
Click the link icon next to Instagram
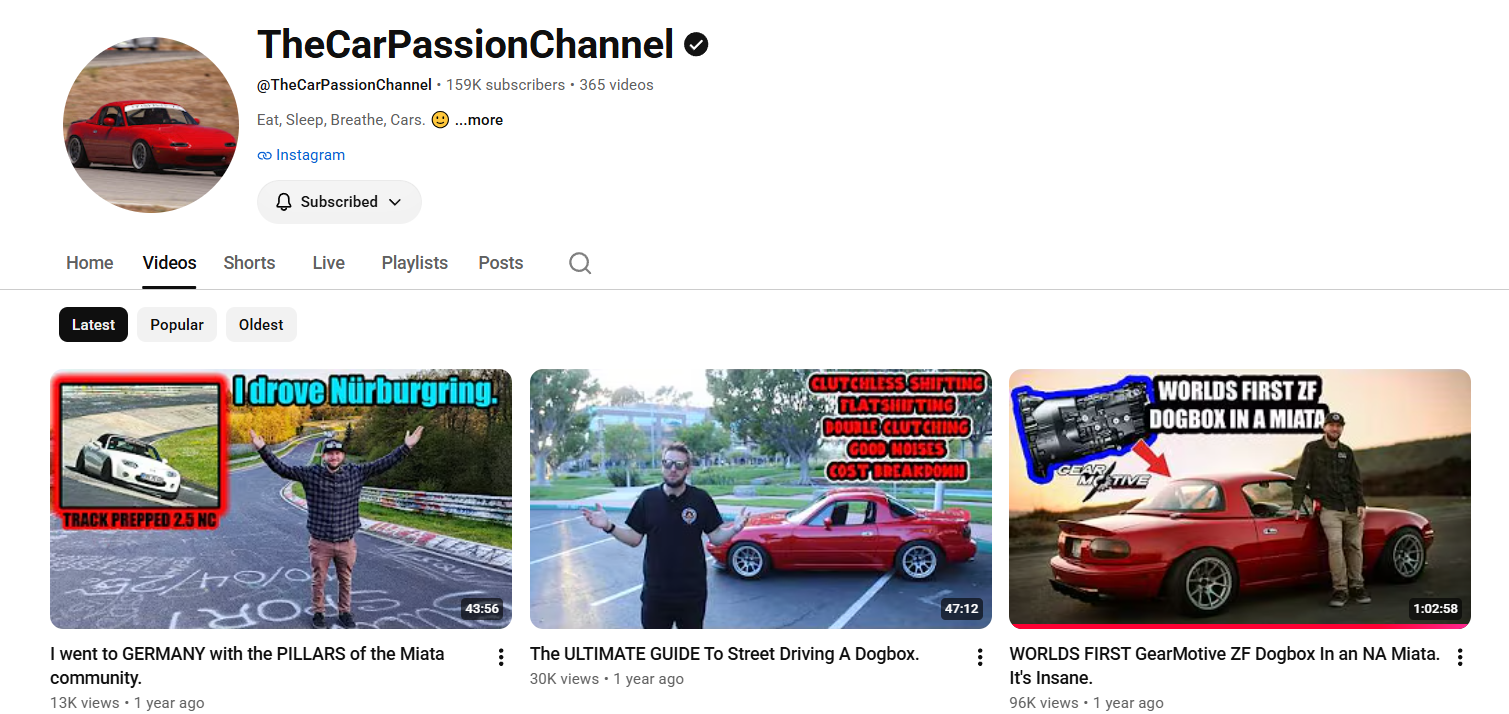click(x=264, y=155)
